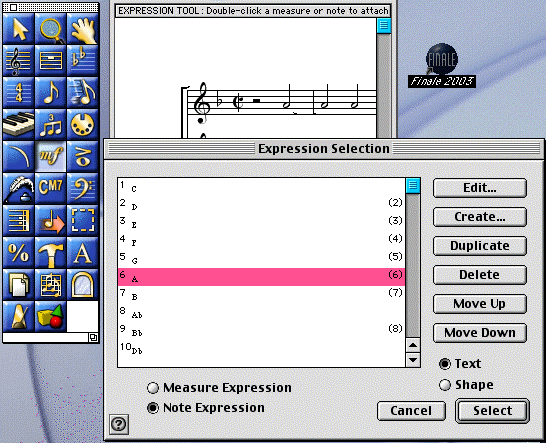Screen dimensions: 546x443
Task: Select the Hand Grabber tool
Action: coord(83,29)
